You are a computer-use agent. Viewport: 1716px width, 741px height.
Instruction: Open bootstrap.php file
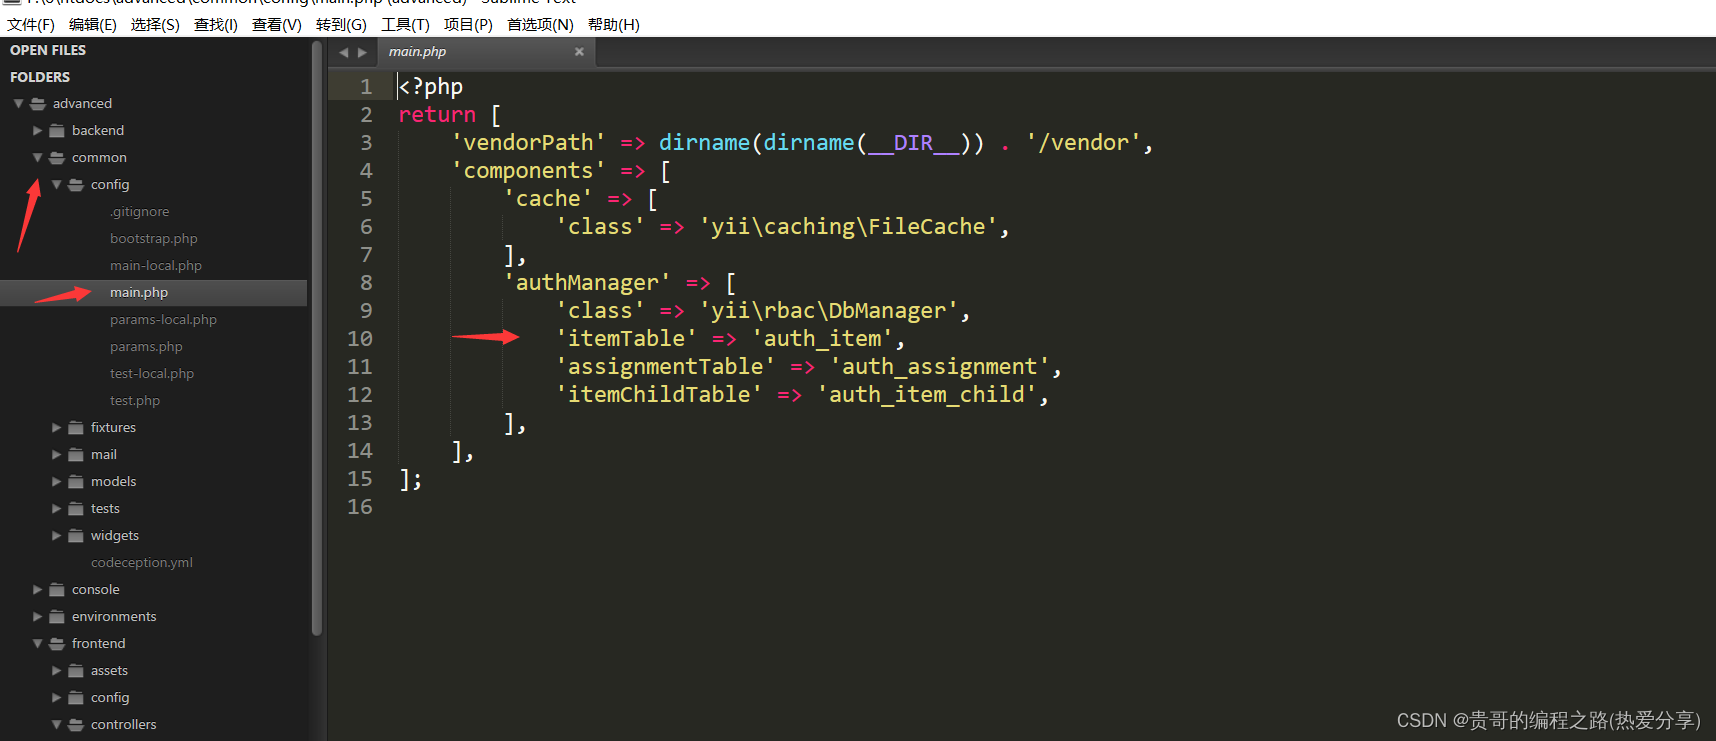pos(154,239)
